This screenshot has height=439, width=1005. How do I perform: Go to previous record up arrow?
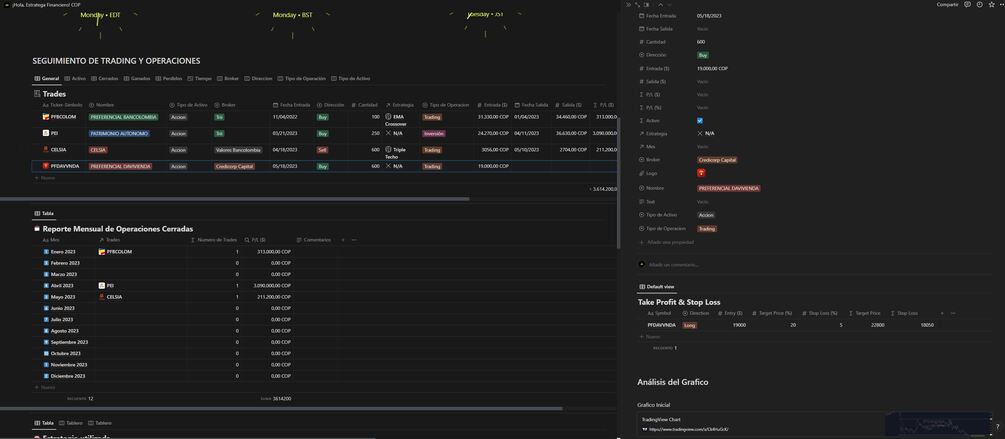point(661,4)
